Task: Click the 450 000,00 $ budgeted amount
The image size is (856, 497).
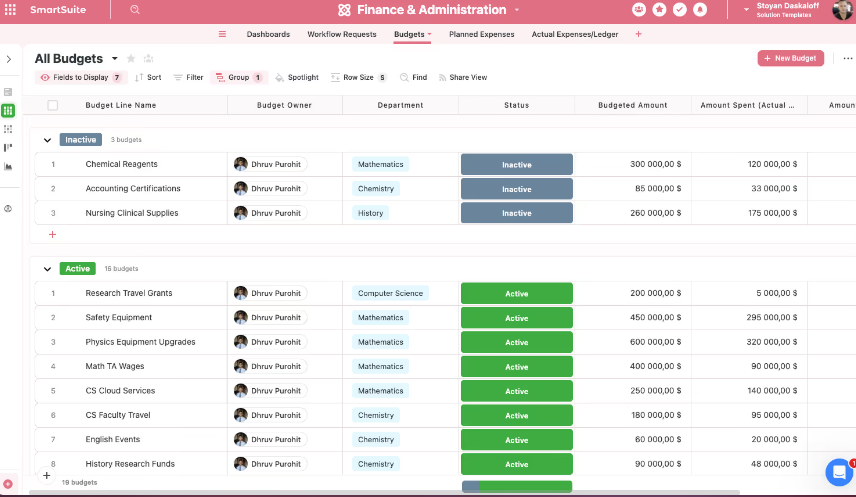Action: coord(655,317)
